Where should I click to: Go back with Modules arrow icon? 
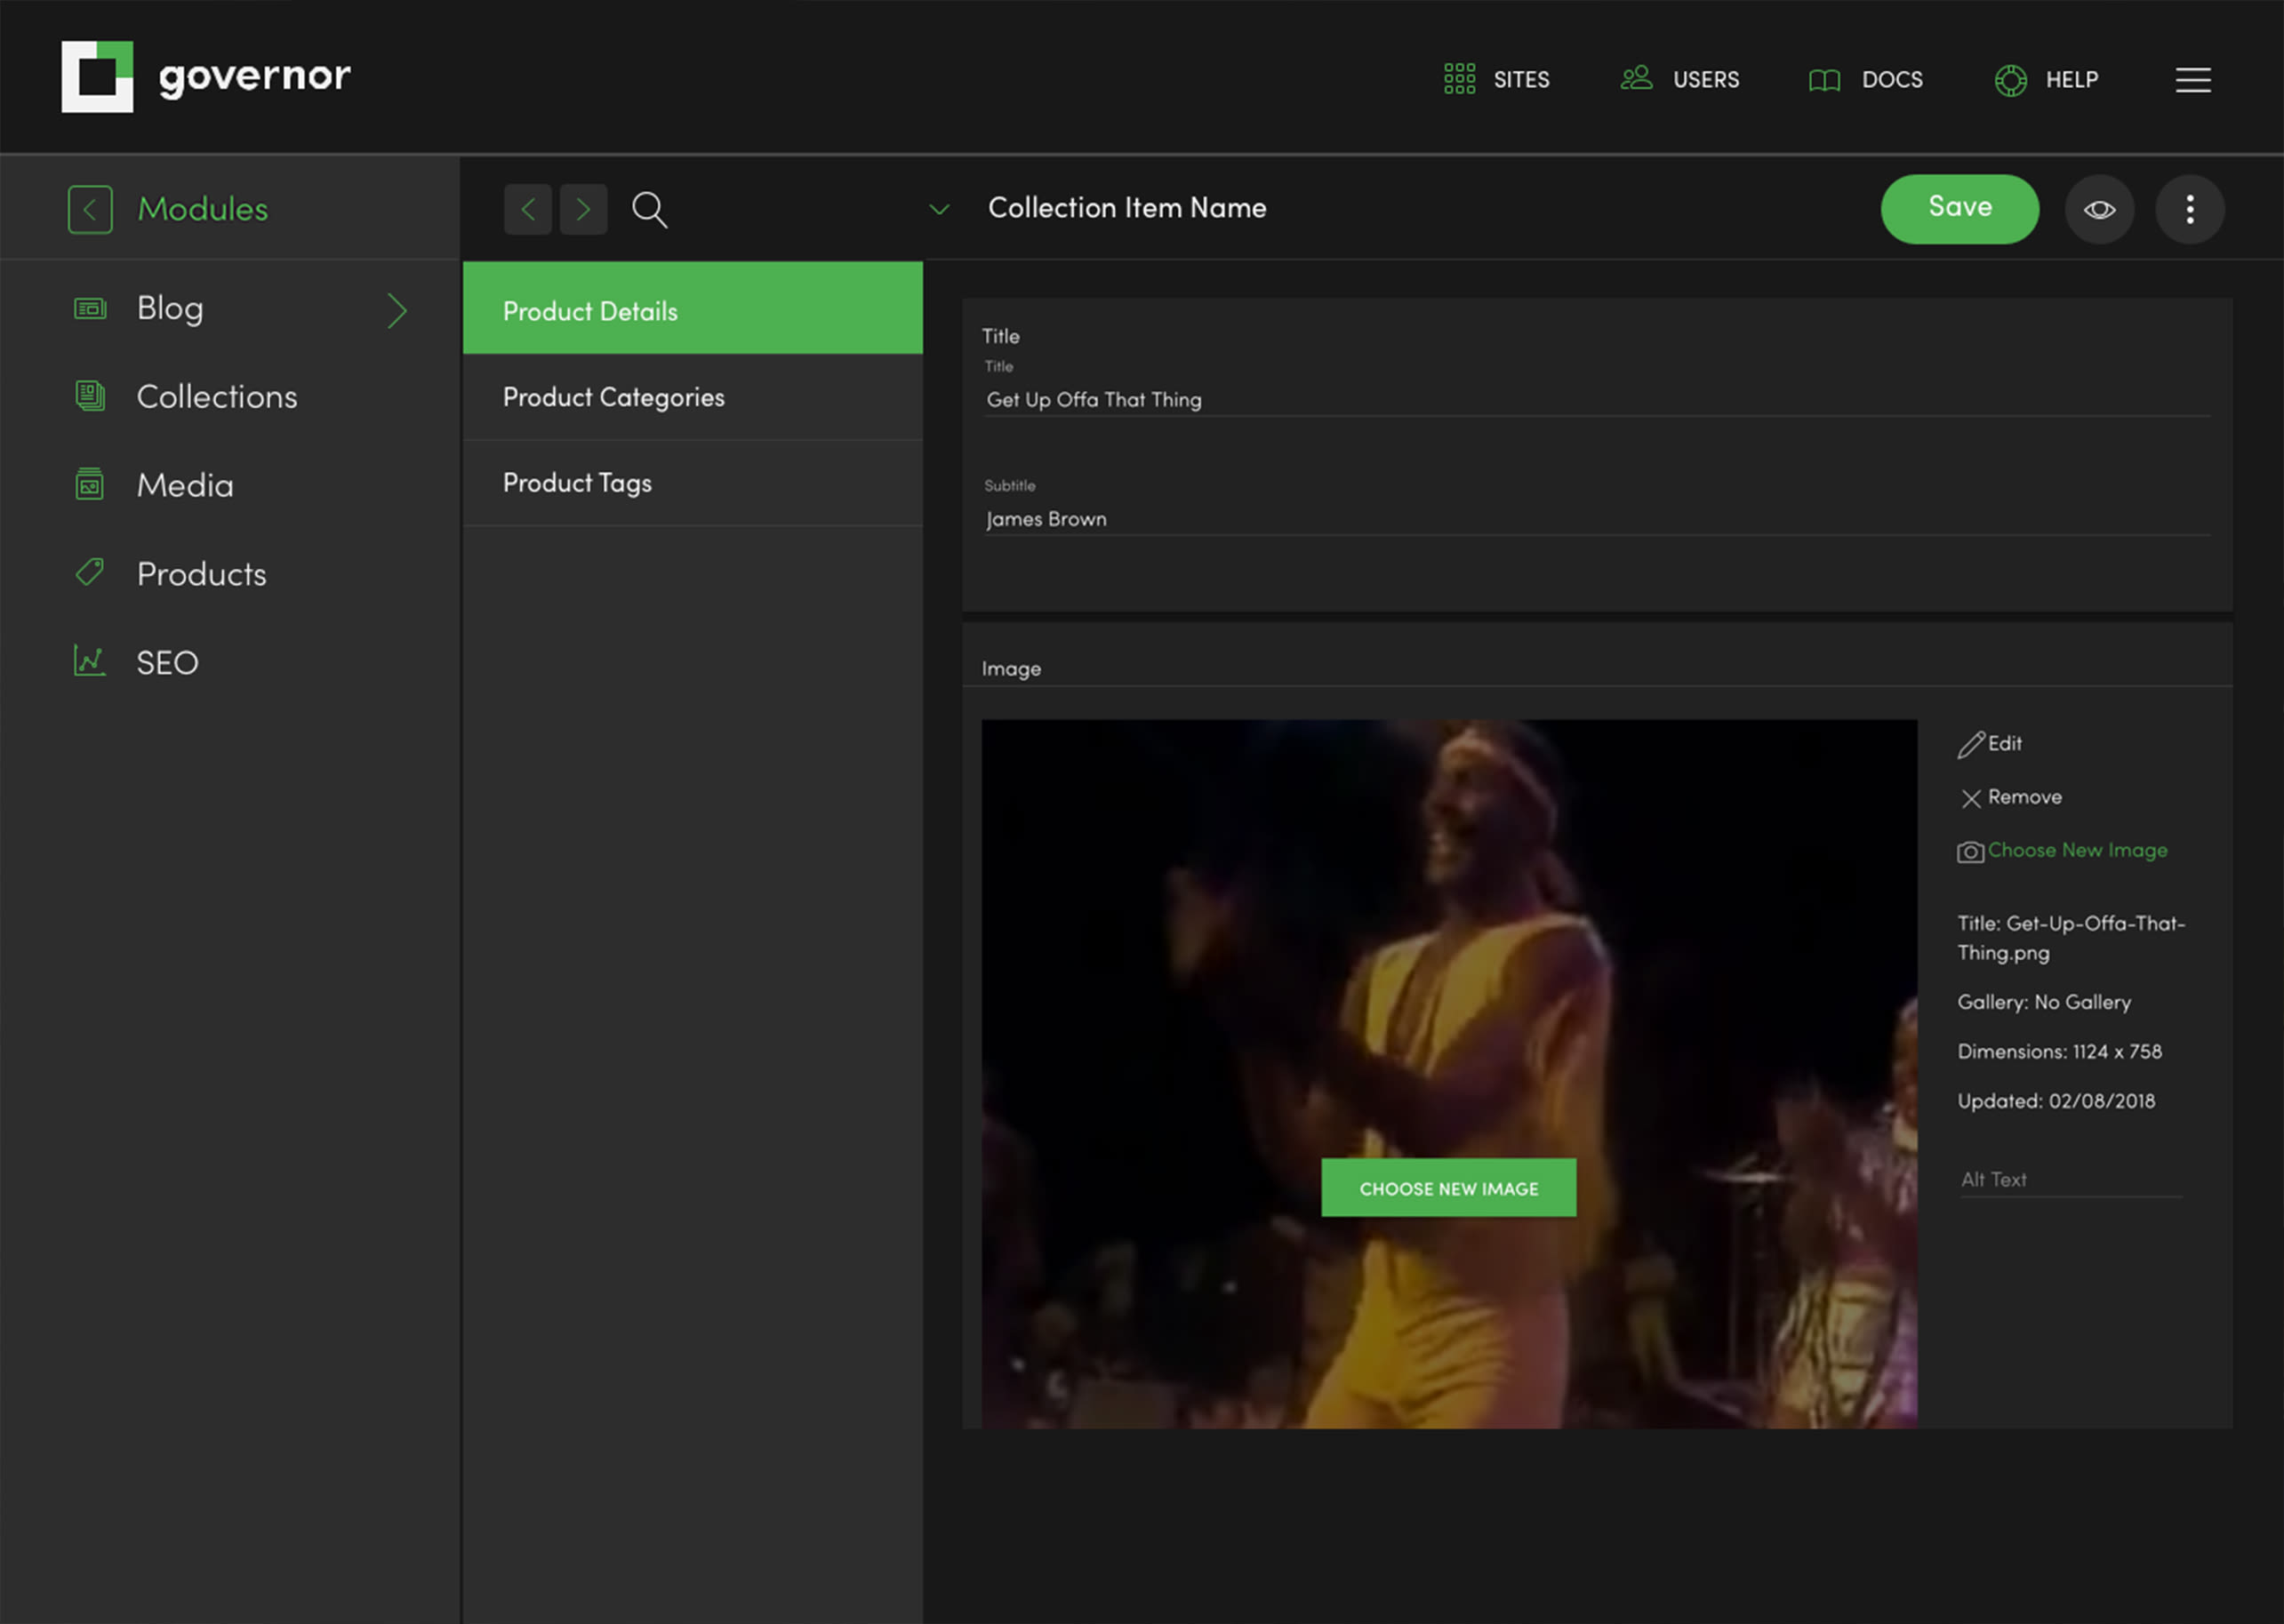90,210
